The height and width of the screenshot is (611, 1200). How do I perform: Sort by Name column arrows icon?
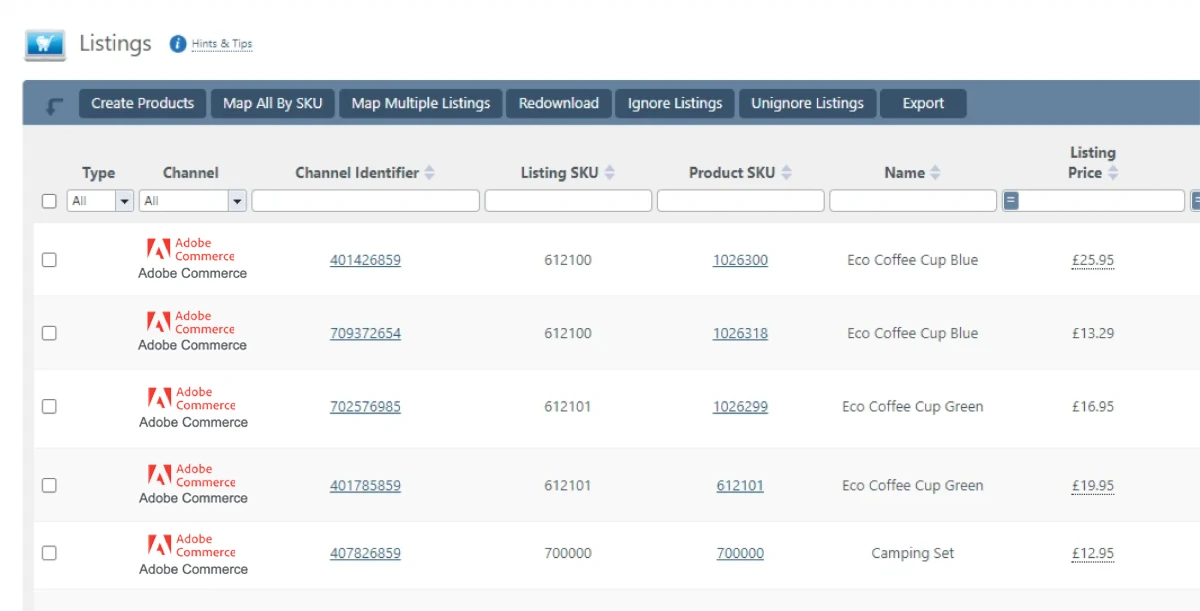pyautogui.click(x=935, y=173)
